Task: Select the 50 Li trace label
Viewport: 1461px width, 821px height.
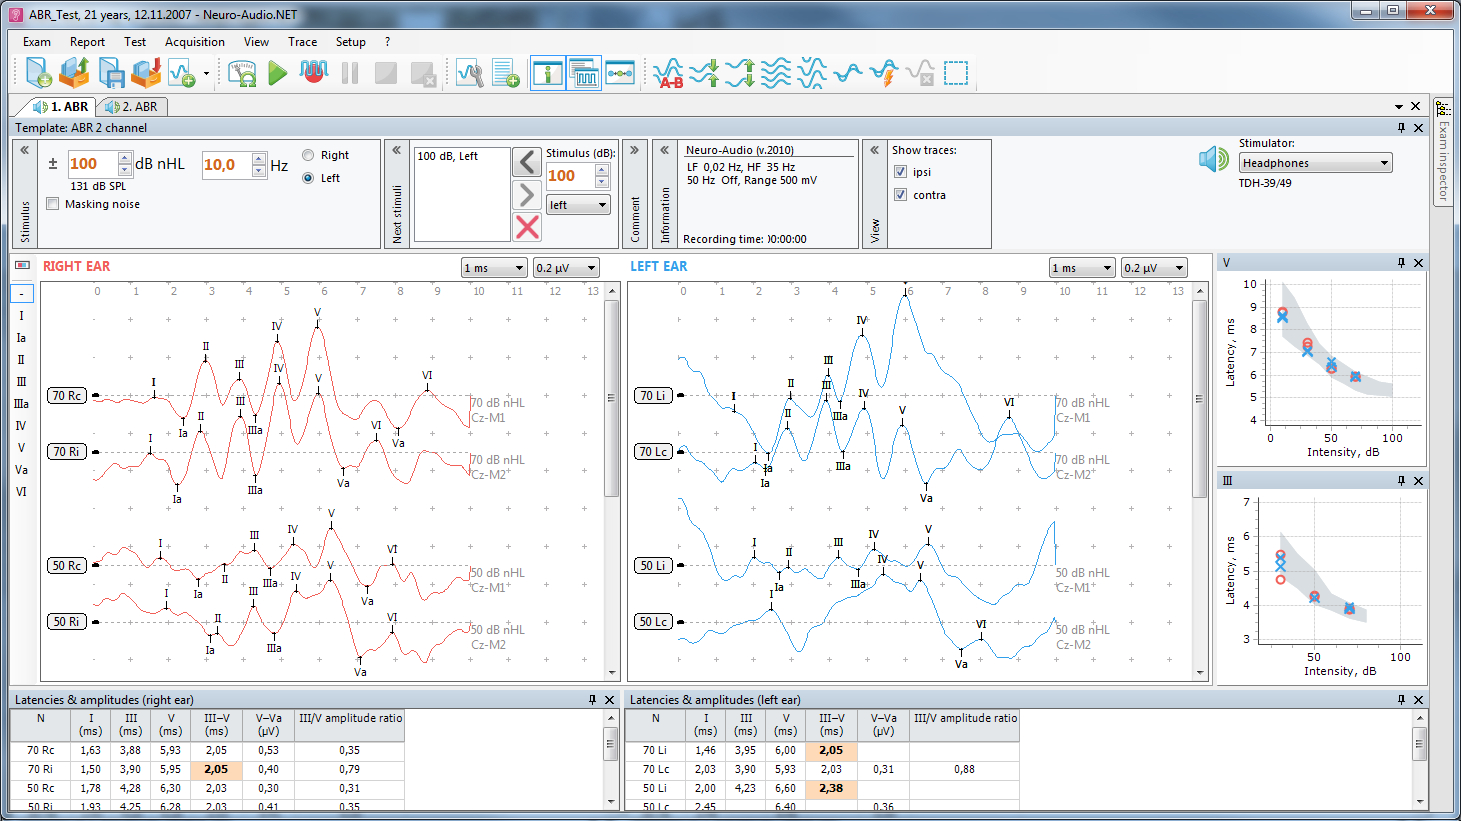Action: [653, 565]
